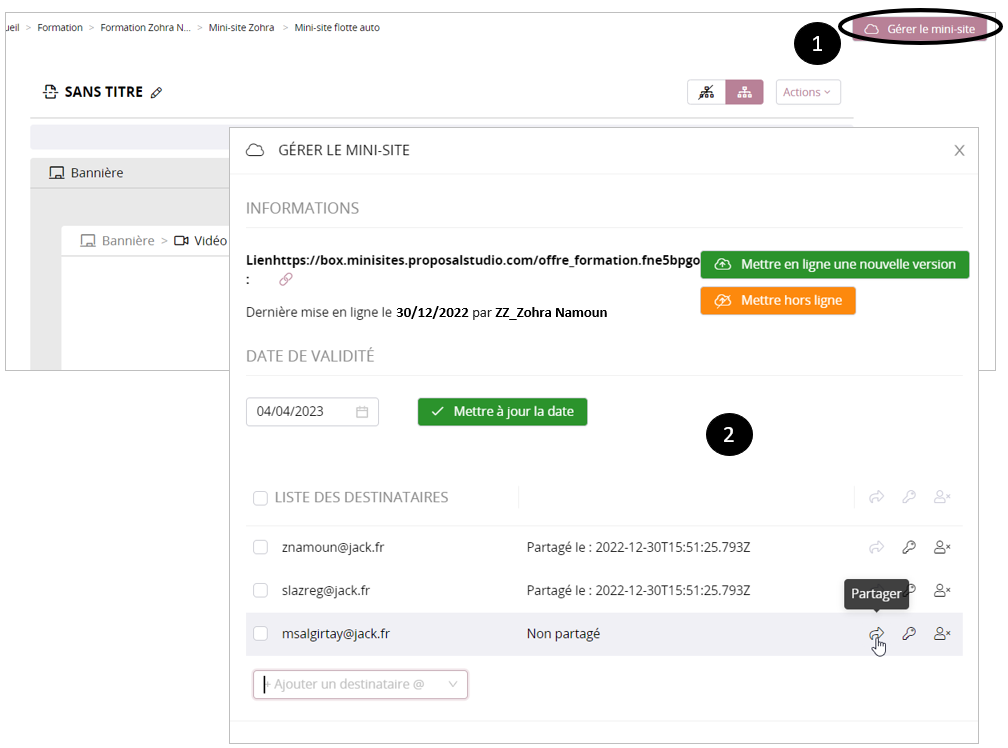Screen dimensions: 1008x748
Task: Select all via the LISTE DES DESTINATAIRES checkbox
Action: click(260, 498)
